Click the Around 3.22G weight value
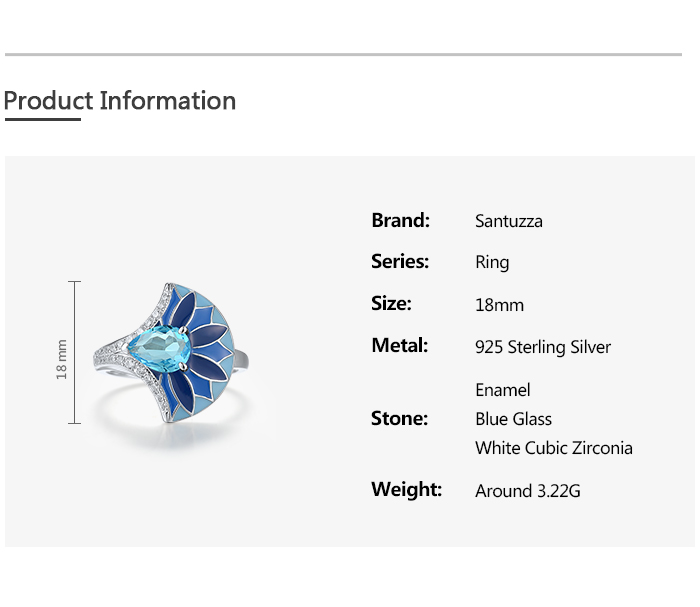Viewport: 700px width, 607px height. point(528,491)
